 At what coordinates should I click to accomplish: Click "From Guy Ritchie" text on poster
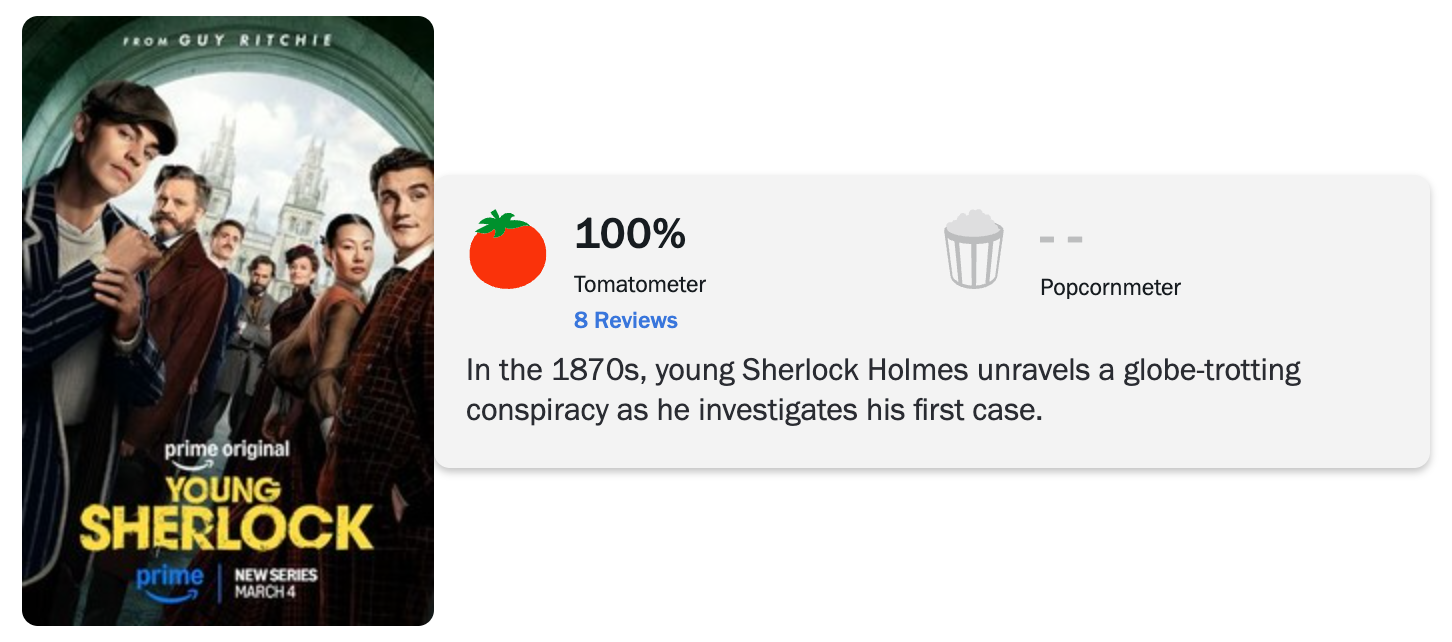(227, 41)
